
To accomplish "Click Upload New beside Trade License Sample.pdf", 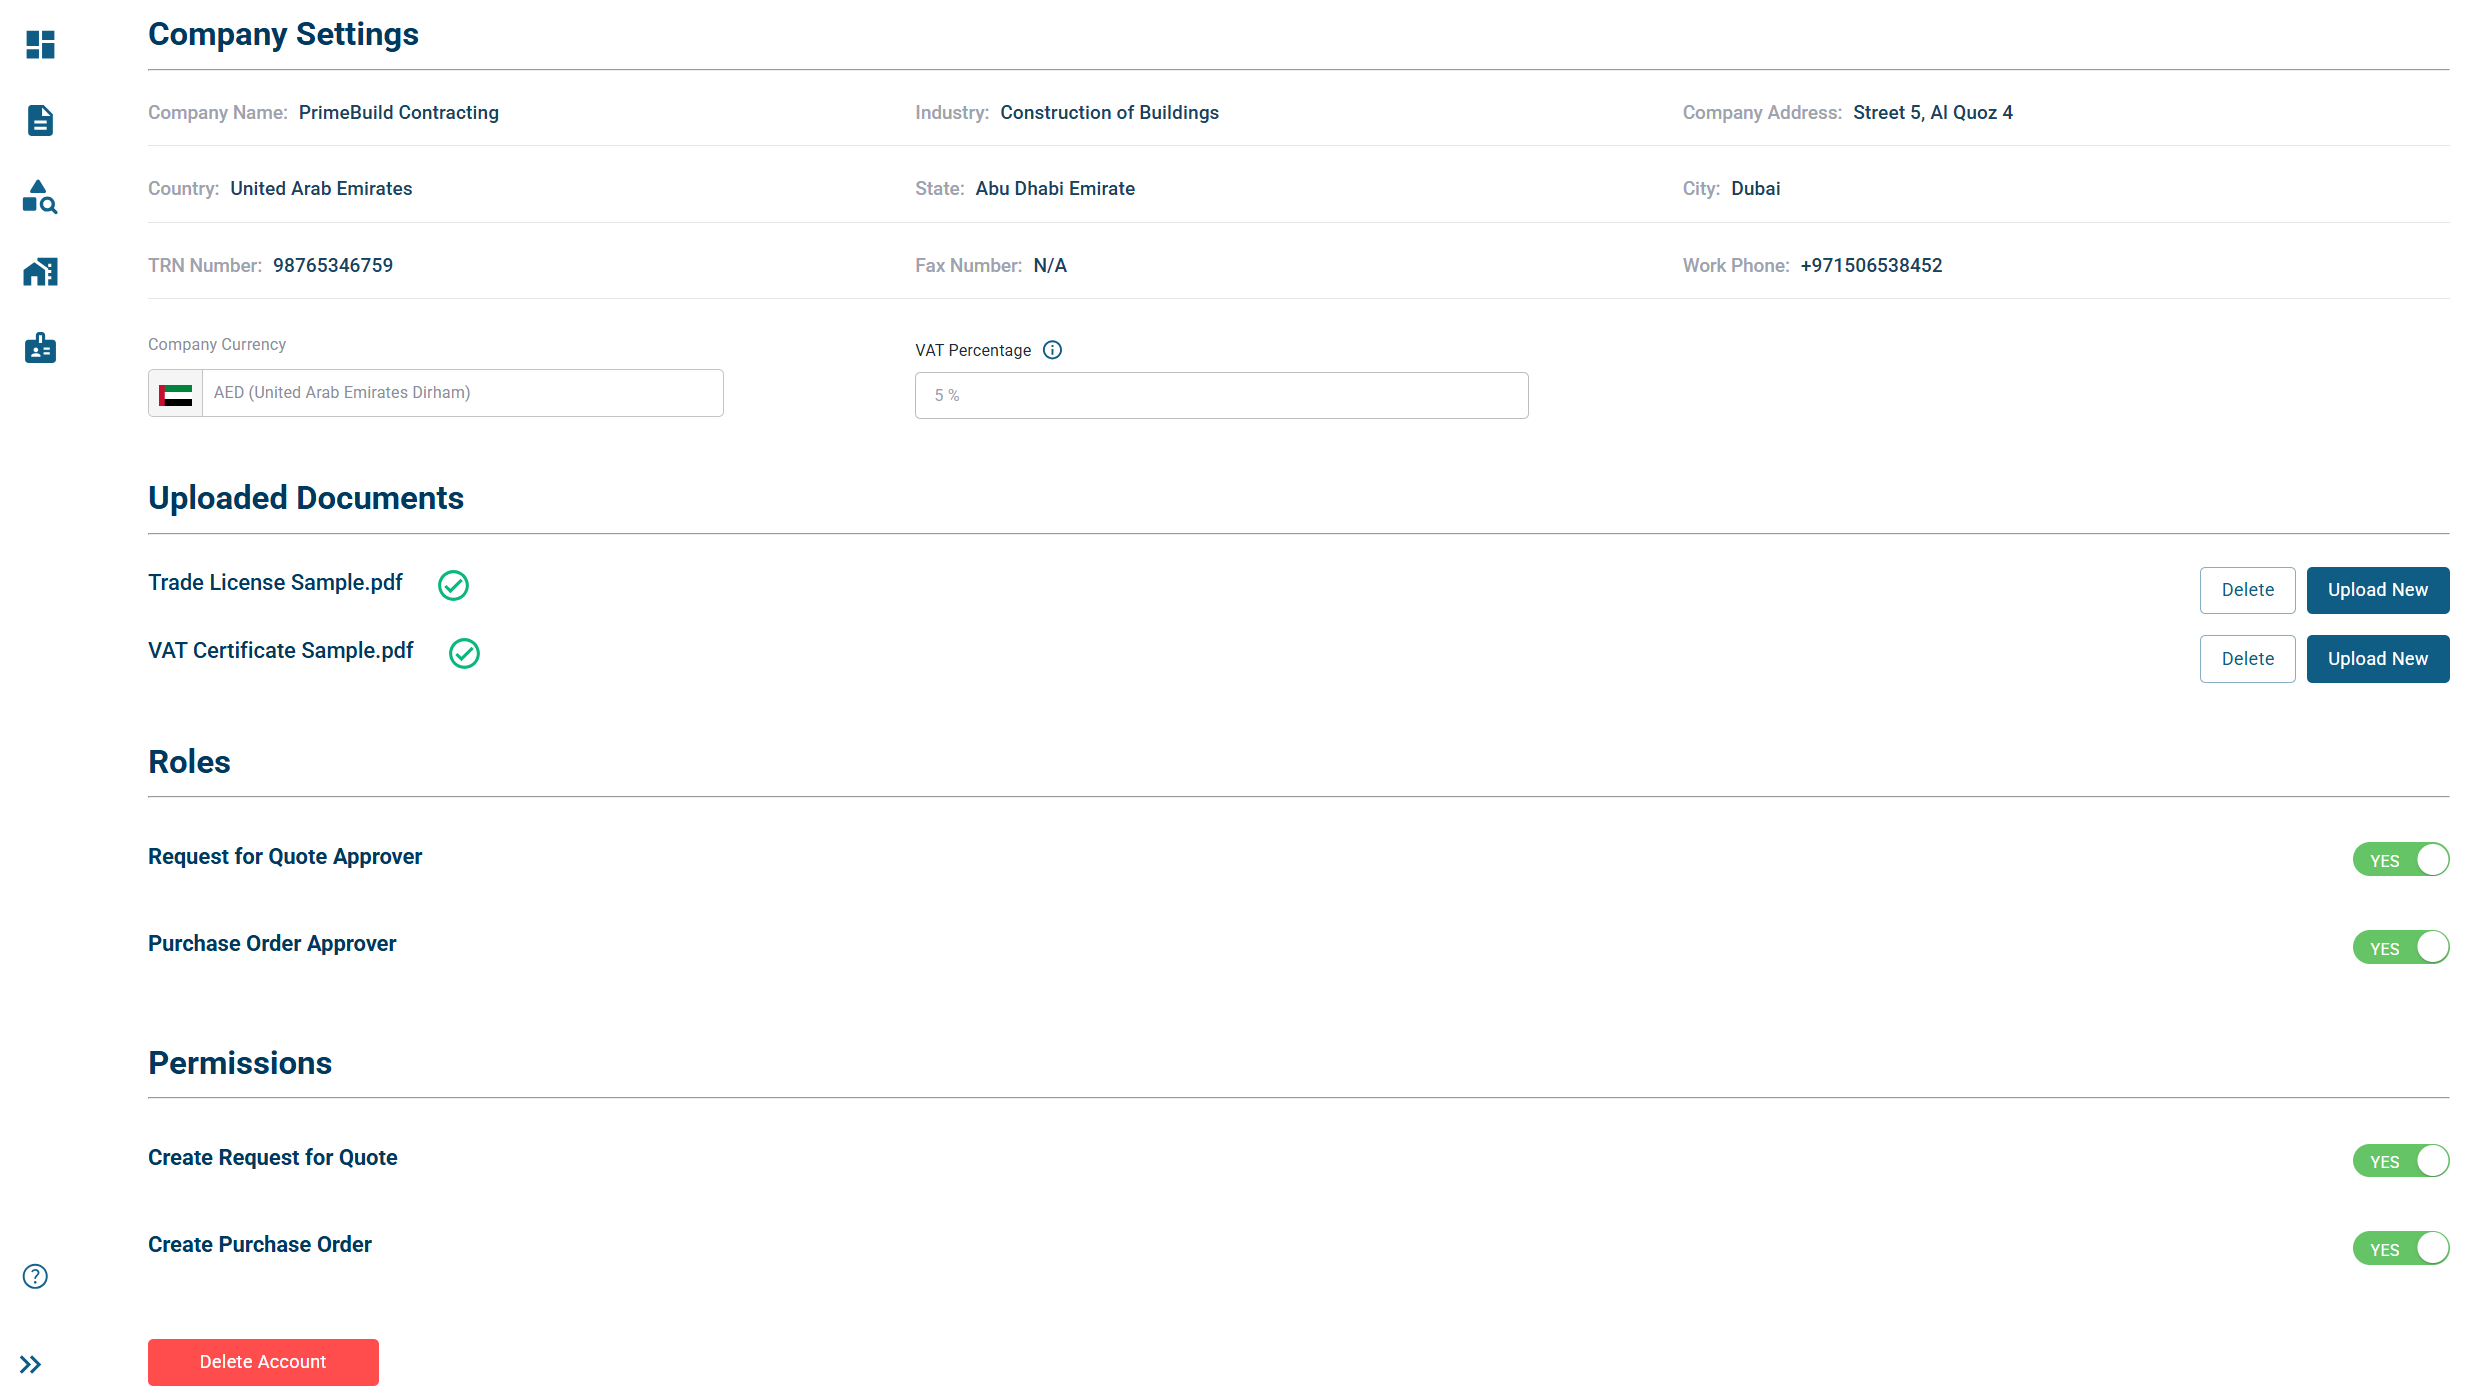I will [2378, 590].
